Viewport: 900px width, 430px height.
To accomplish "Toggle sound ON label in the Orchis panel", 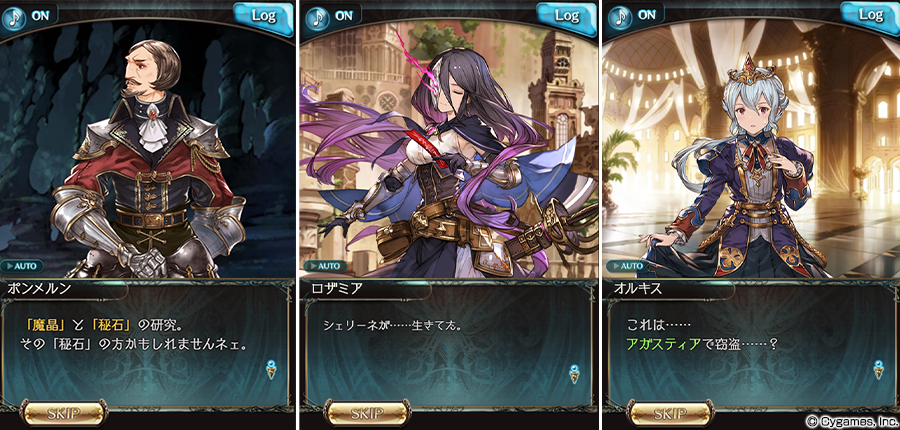I will [x=647, y=16].
